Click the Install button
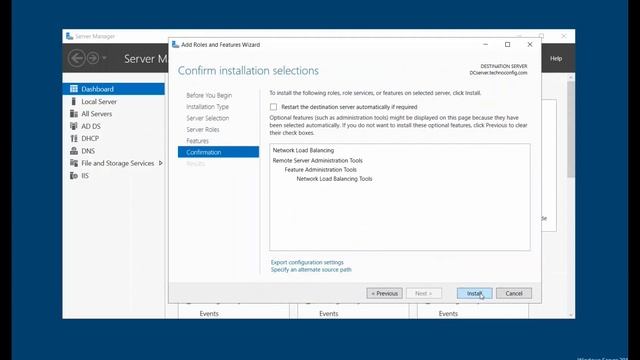 pos(474,293)
